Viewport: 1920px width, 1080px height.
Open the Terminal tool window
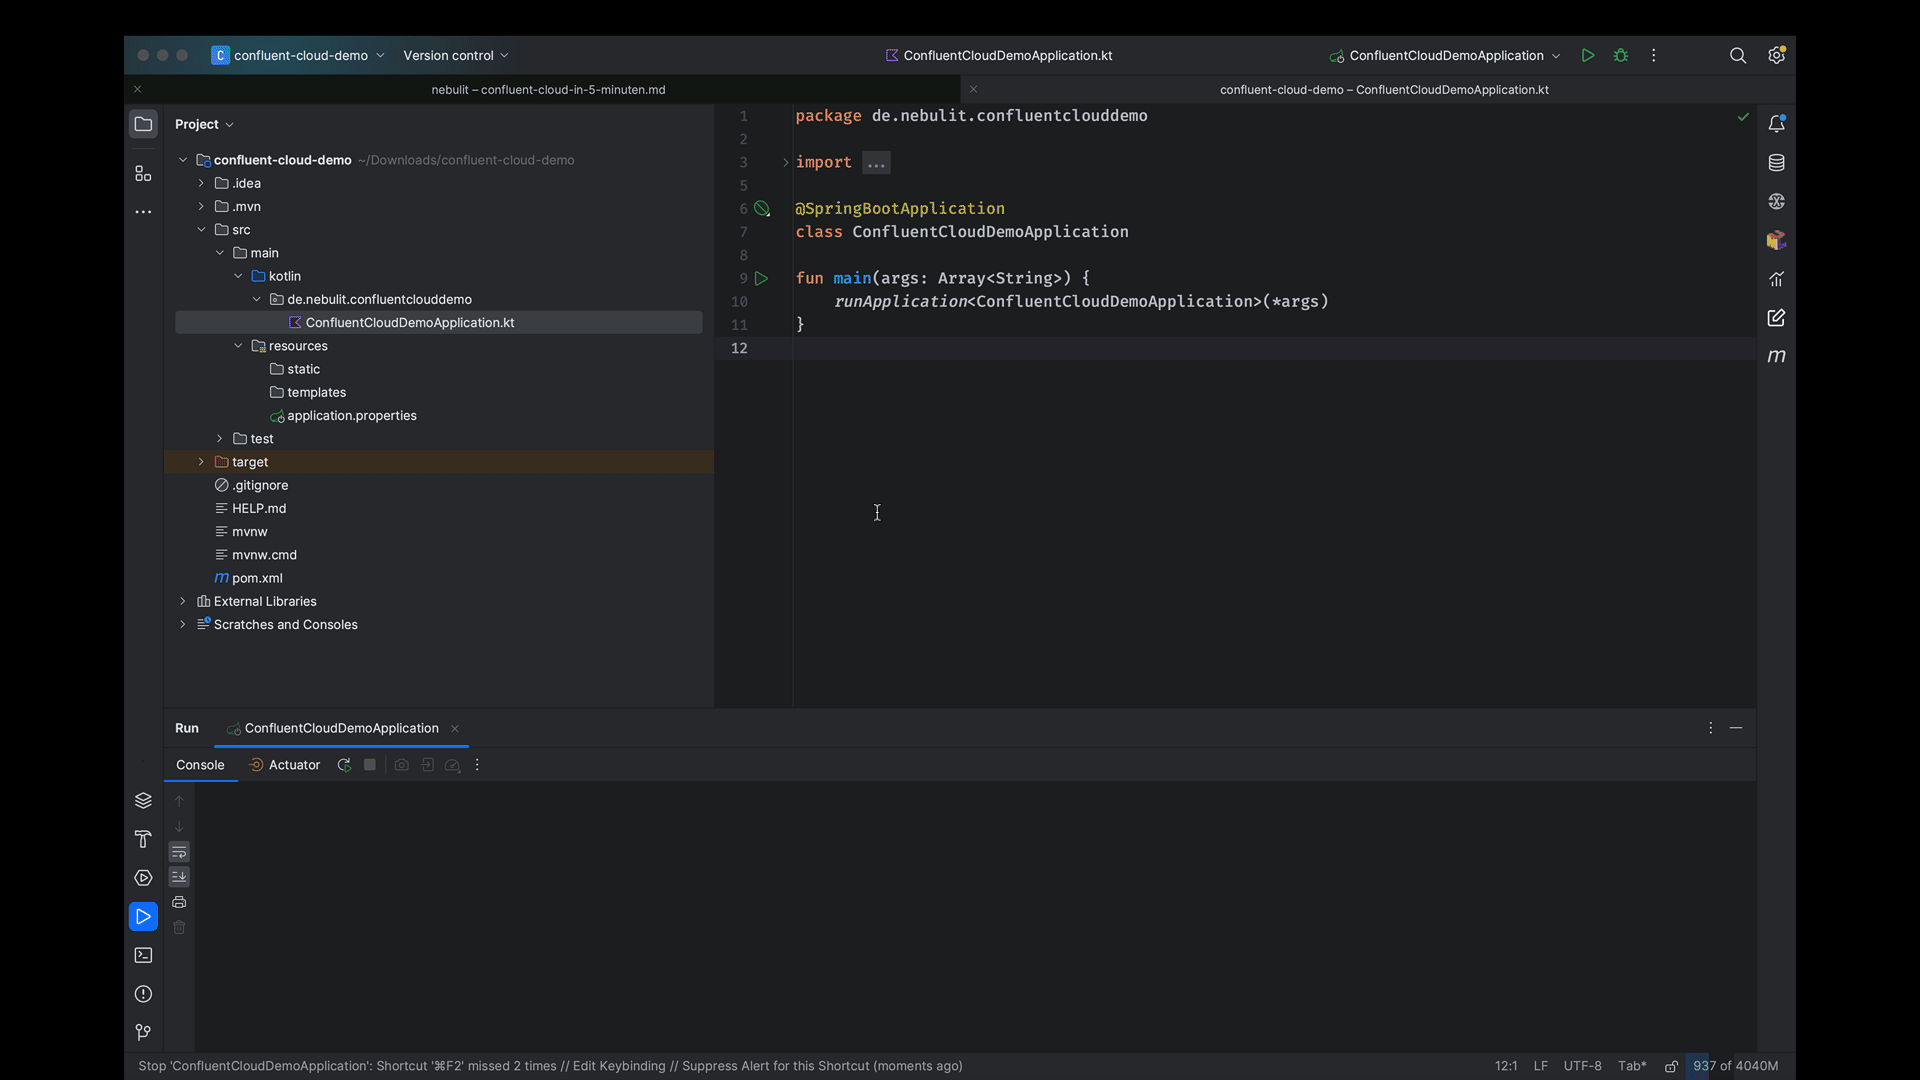pos(143,955)
